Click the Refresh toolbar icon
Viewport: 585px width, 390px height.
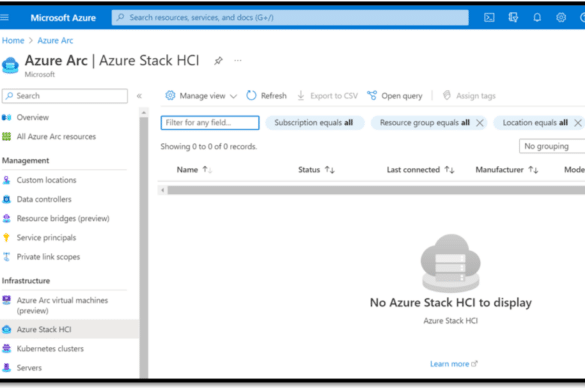coord(251,96)
